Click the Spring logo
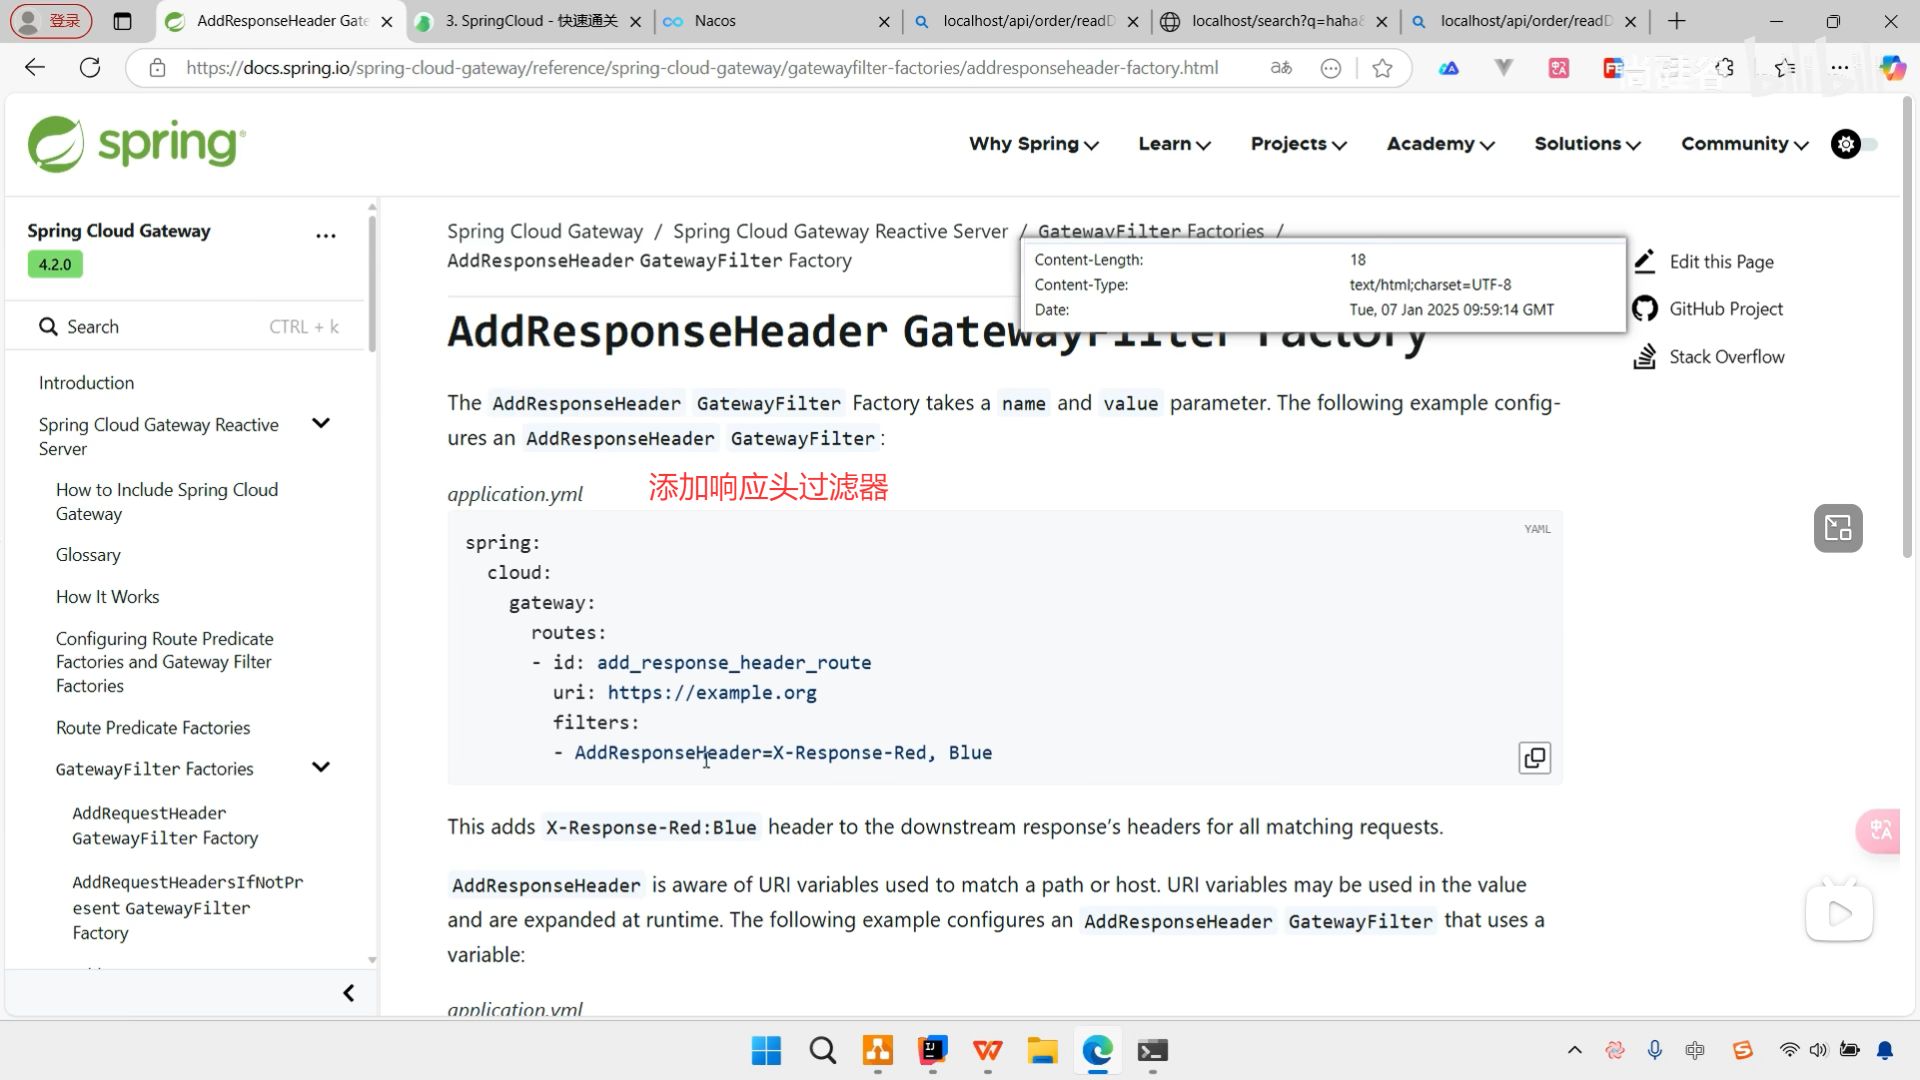The image size is (1920, 1080). click(x=137, y=144)
